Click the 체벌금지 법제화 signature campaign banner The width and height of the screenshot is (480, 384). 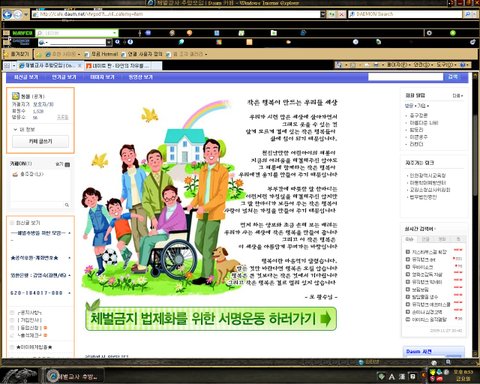click(x=211, y=319)
